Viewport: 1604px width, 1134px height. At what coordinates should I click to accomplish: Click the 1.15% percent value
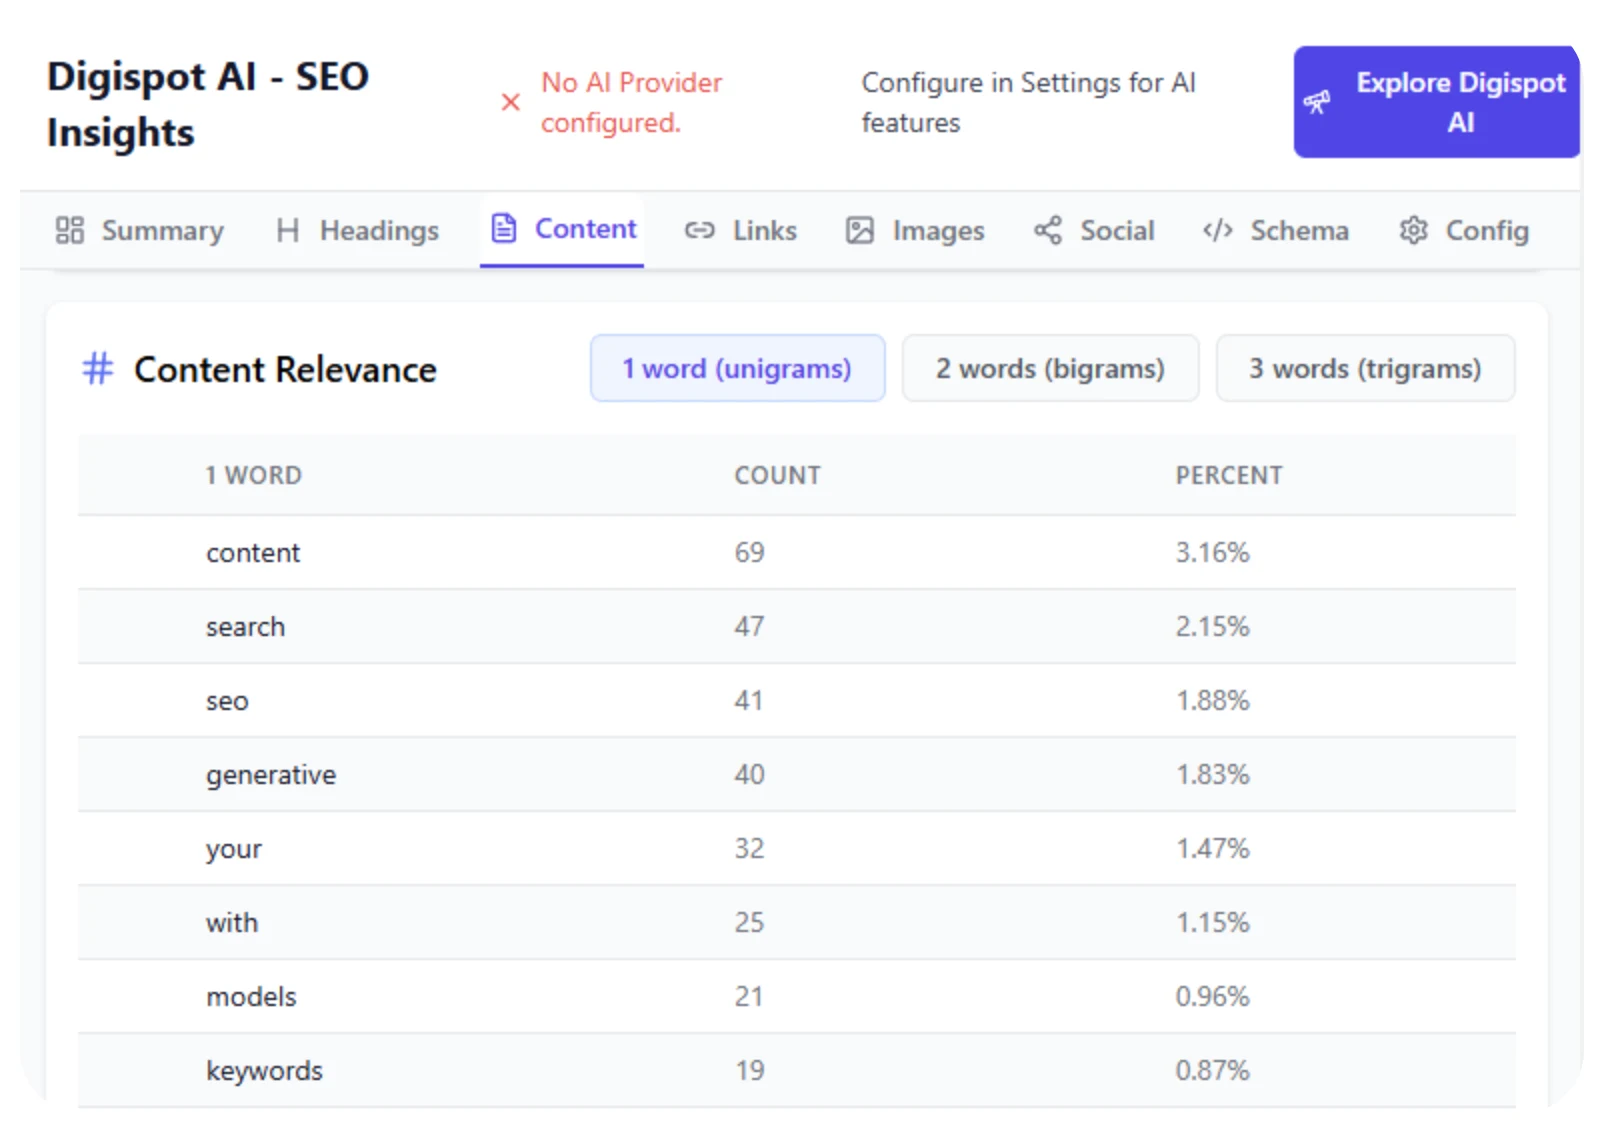pos(1212,923)
